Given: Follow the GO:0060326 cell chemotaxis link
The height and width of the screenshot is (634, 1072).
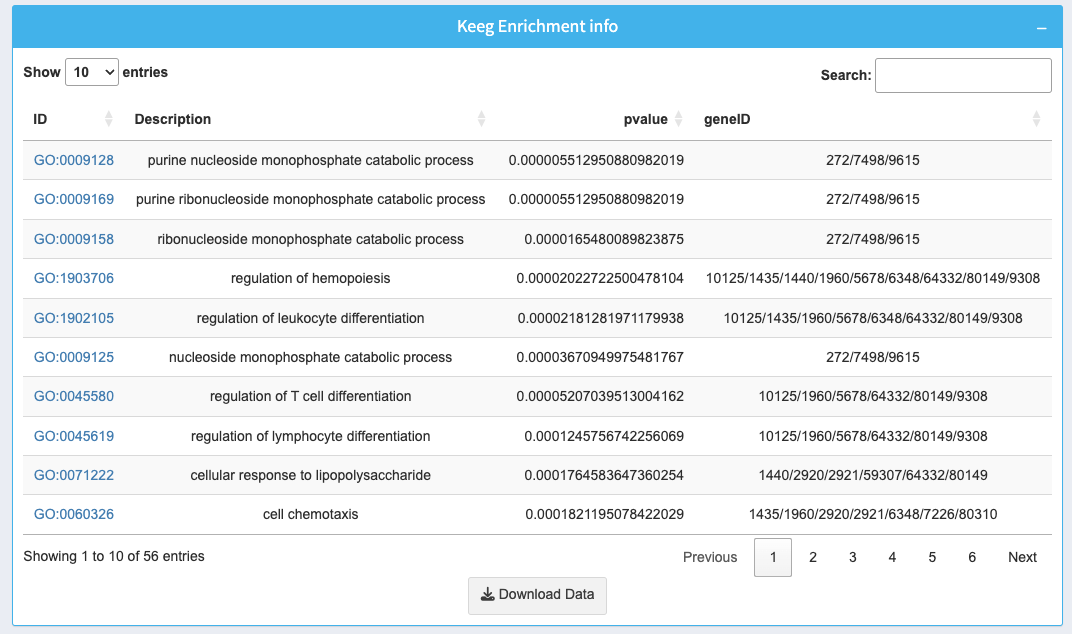Looking at the screenshot, I should pyautogui.click(x=74, y=514).
